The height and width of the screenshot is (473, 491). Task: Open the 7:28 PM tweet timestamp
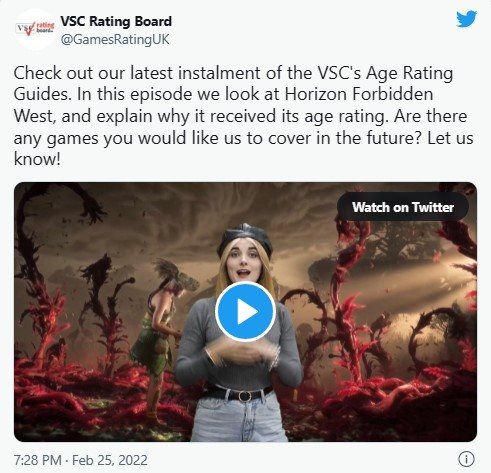[x=38, y=460]
